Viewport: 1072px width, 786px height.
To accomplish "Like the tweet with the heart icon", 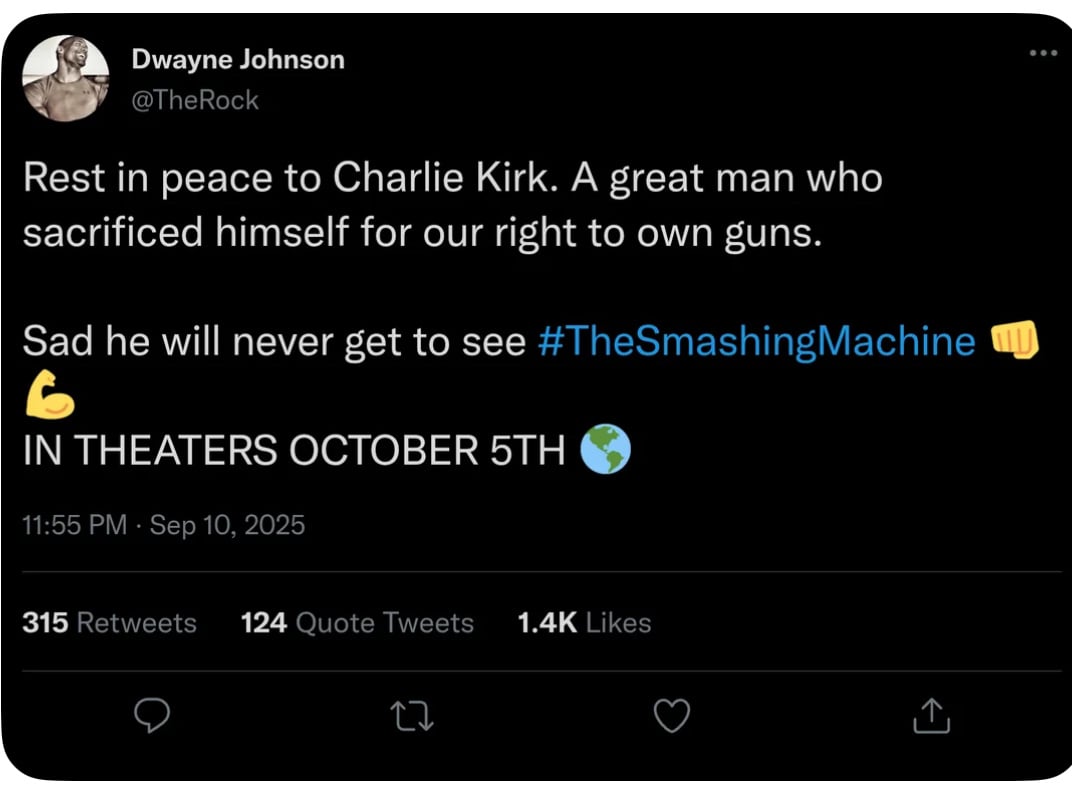I will pyautogui.click(x=671, y=715).
